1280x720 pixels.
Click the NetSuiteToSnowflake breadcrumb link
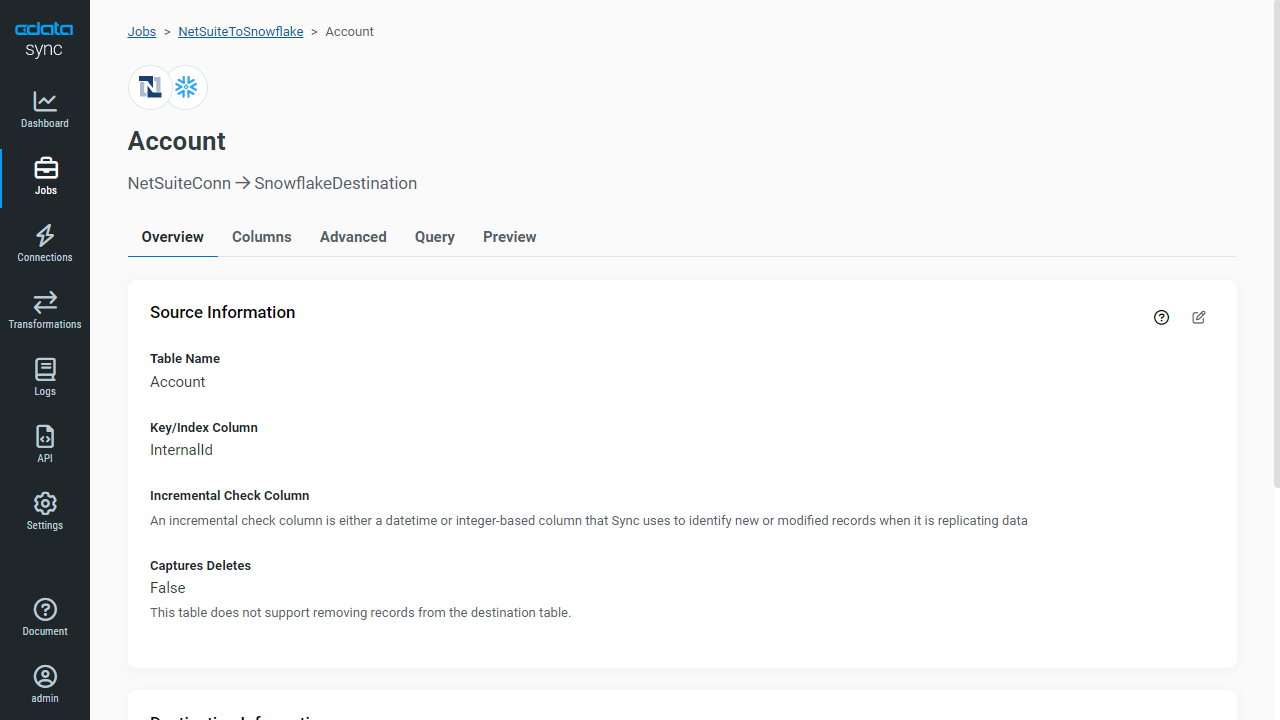241,32
